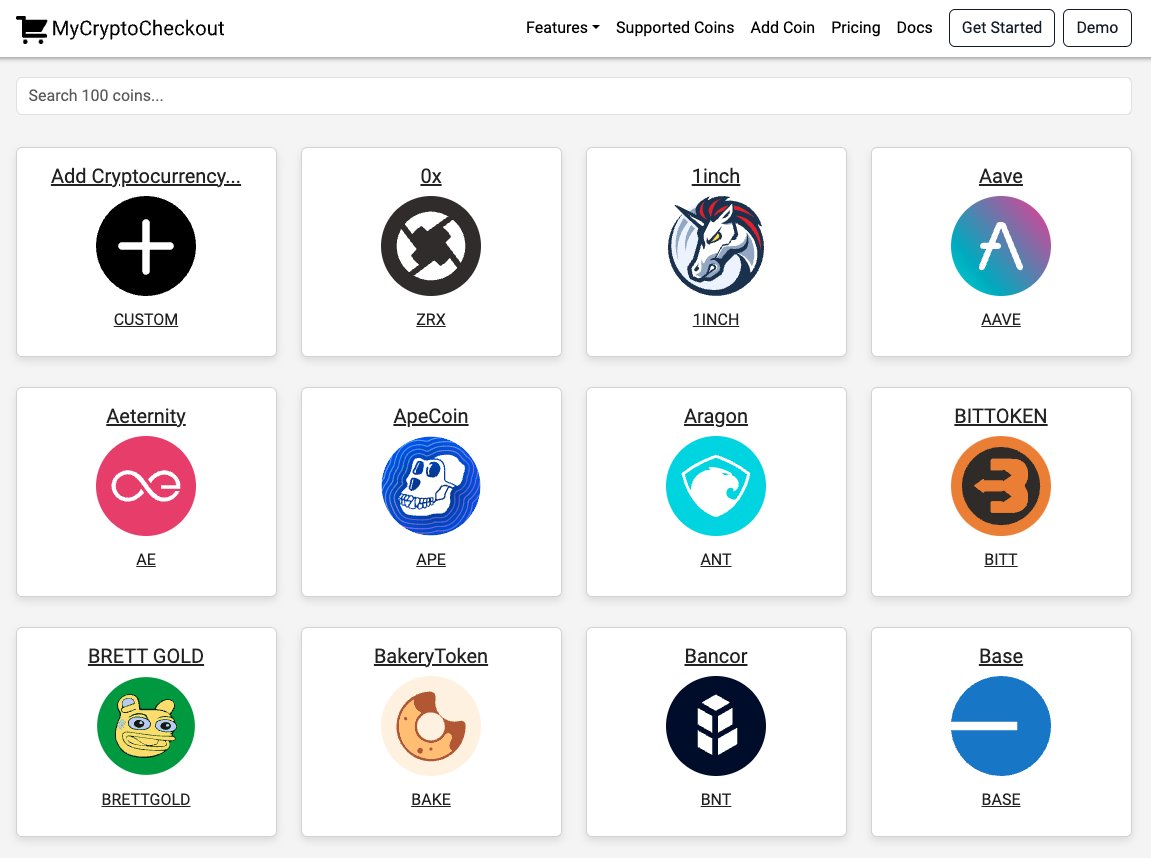Image resolution: width=1151 pixels, height=858 pixels.
Task: Select the orange BITTOKEN logo icon
Action: point(1001,486)
